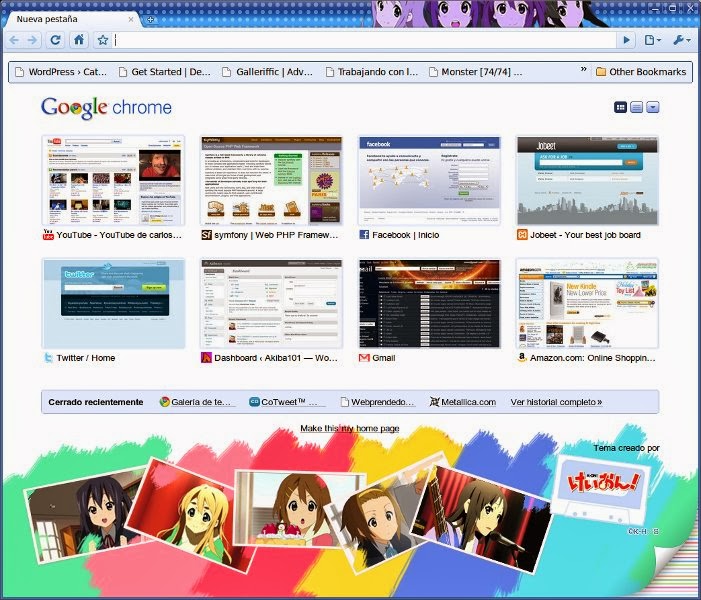Image resolution: width=701 pixels, height=600 pixels.
Task: Click the Gmail envelope favicon
Action: (x=364, y=358)
